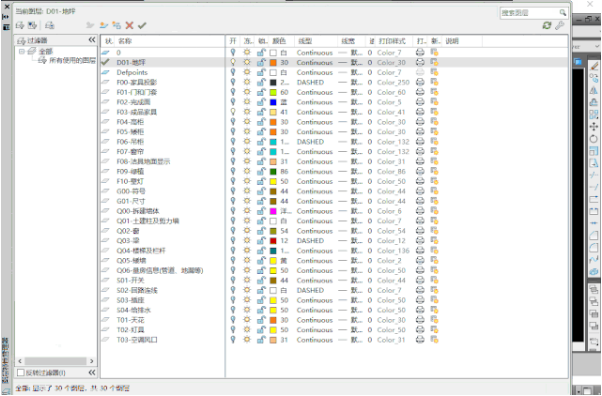Viewport: 602px width, 396px height.
Task: Create new layer frozen in all viewports
Action: tap(117, 25)
